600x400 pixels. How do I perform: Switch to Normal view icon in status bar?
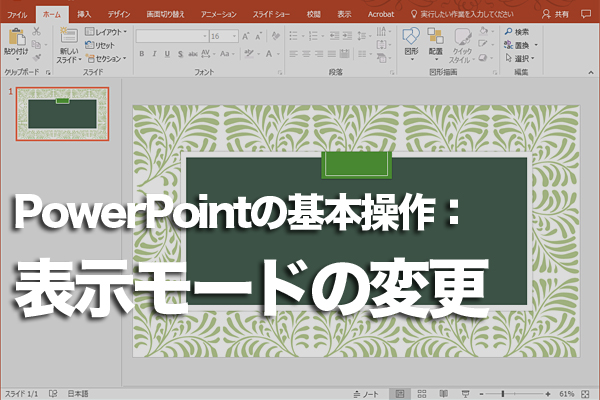tap(400, 394)
